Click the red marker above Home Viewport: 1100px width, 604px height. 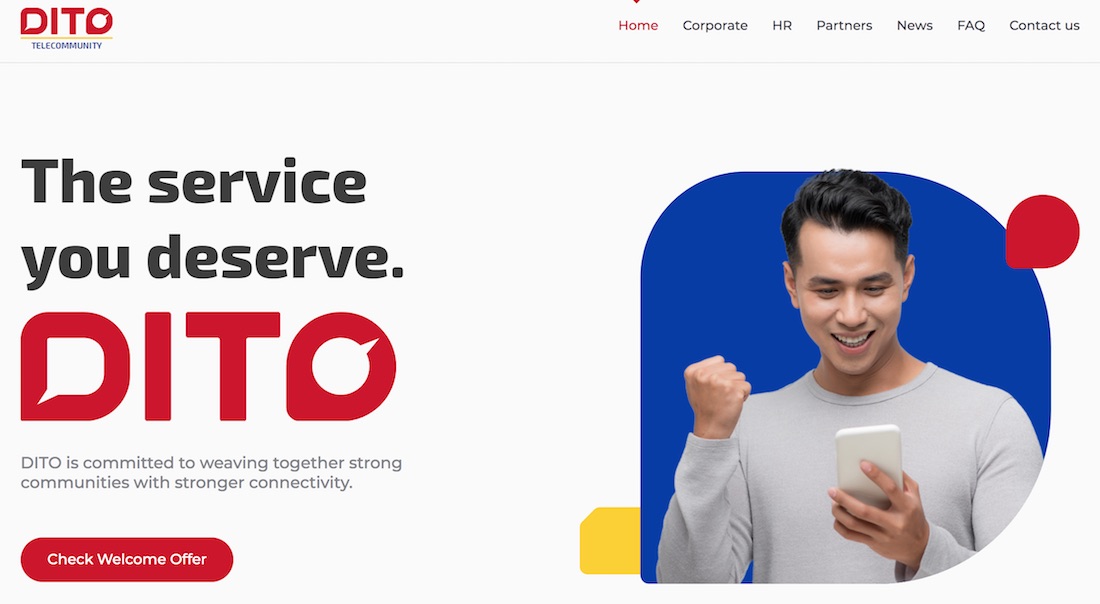click(636, 2)
